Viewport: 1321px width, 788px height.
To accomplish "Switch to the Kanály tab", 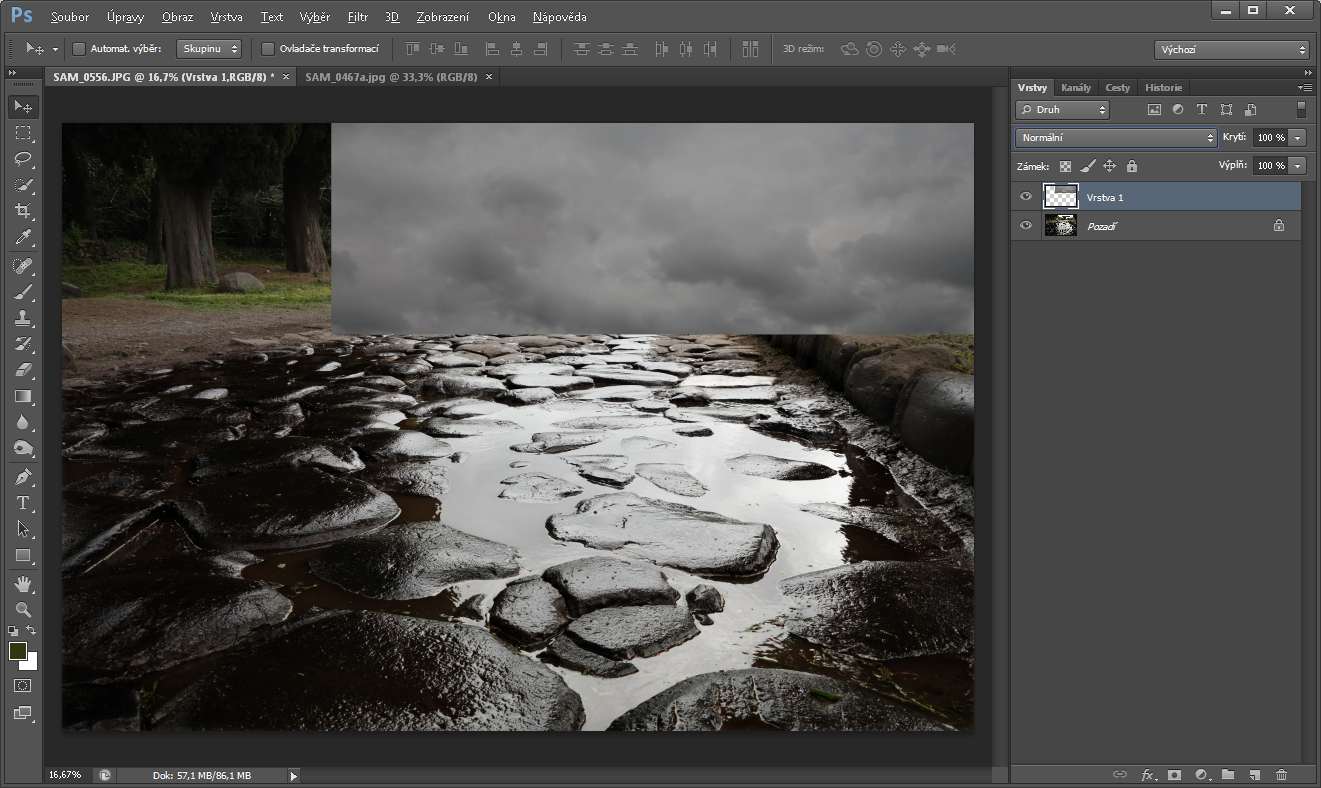I will [x=1076, y=88].
